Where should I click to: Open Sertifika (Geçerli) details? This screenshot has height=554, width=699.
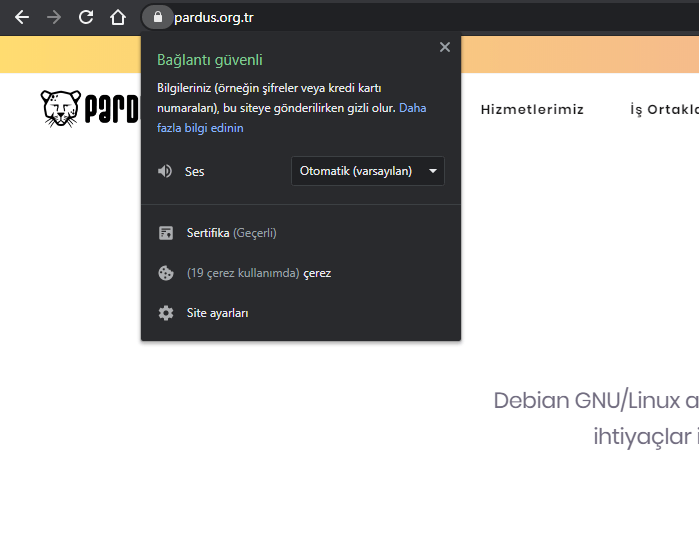tap(231, 233)
